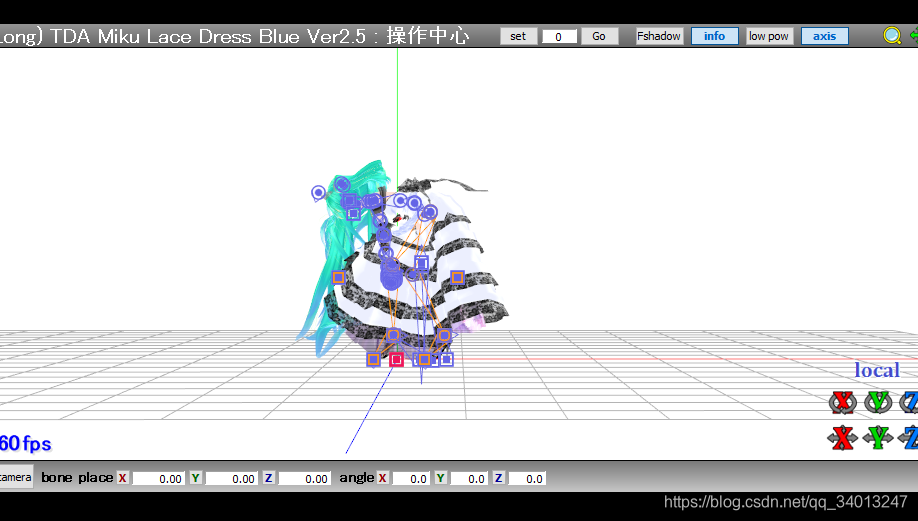Screen dimensions: 918x521
Task: Rotate around Y axis icon
Action: coord(878,402)
